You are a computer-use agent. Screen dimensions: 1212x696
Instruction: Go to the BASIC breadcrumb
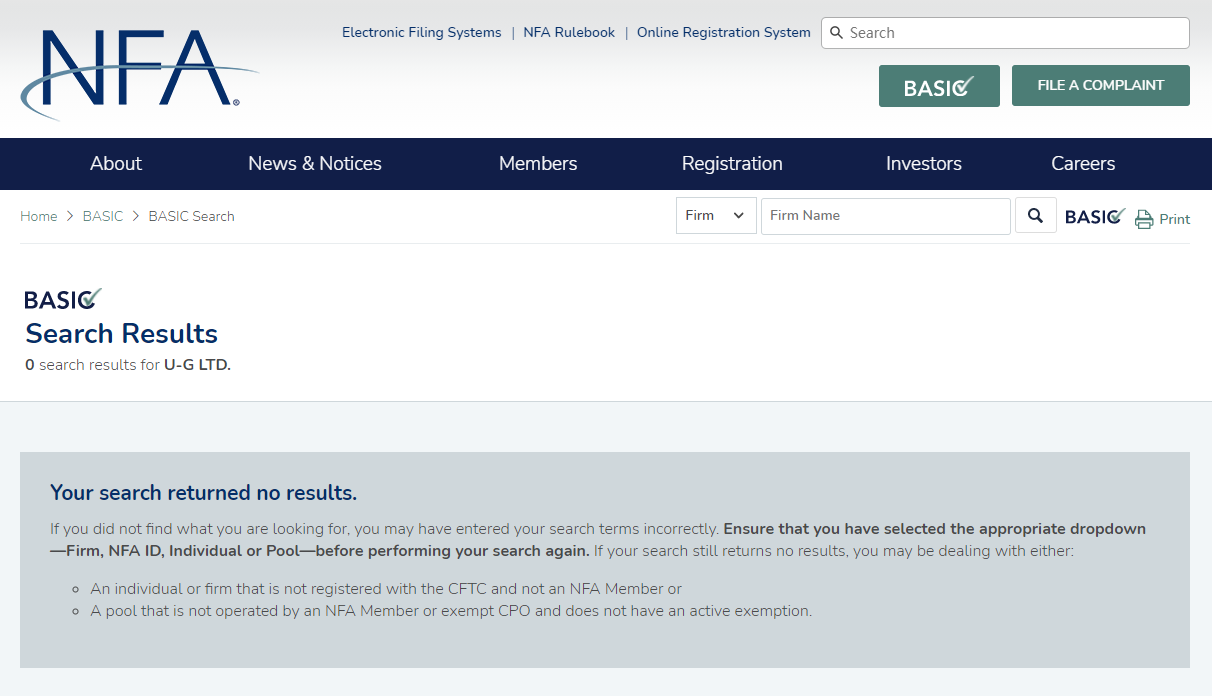[103, 216]
